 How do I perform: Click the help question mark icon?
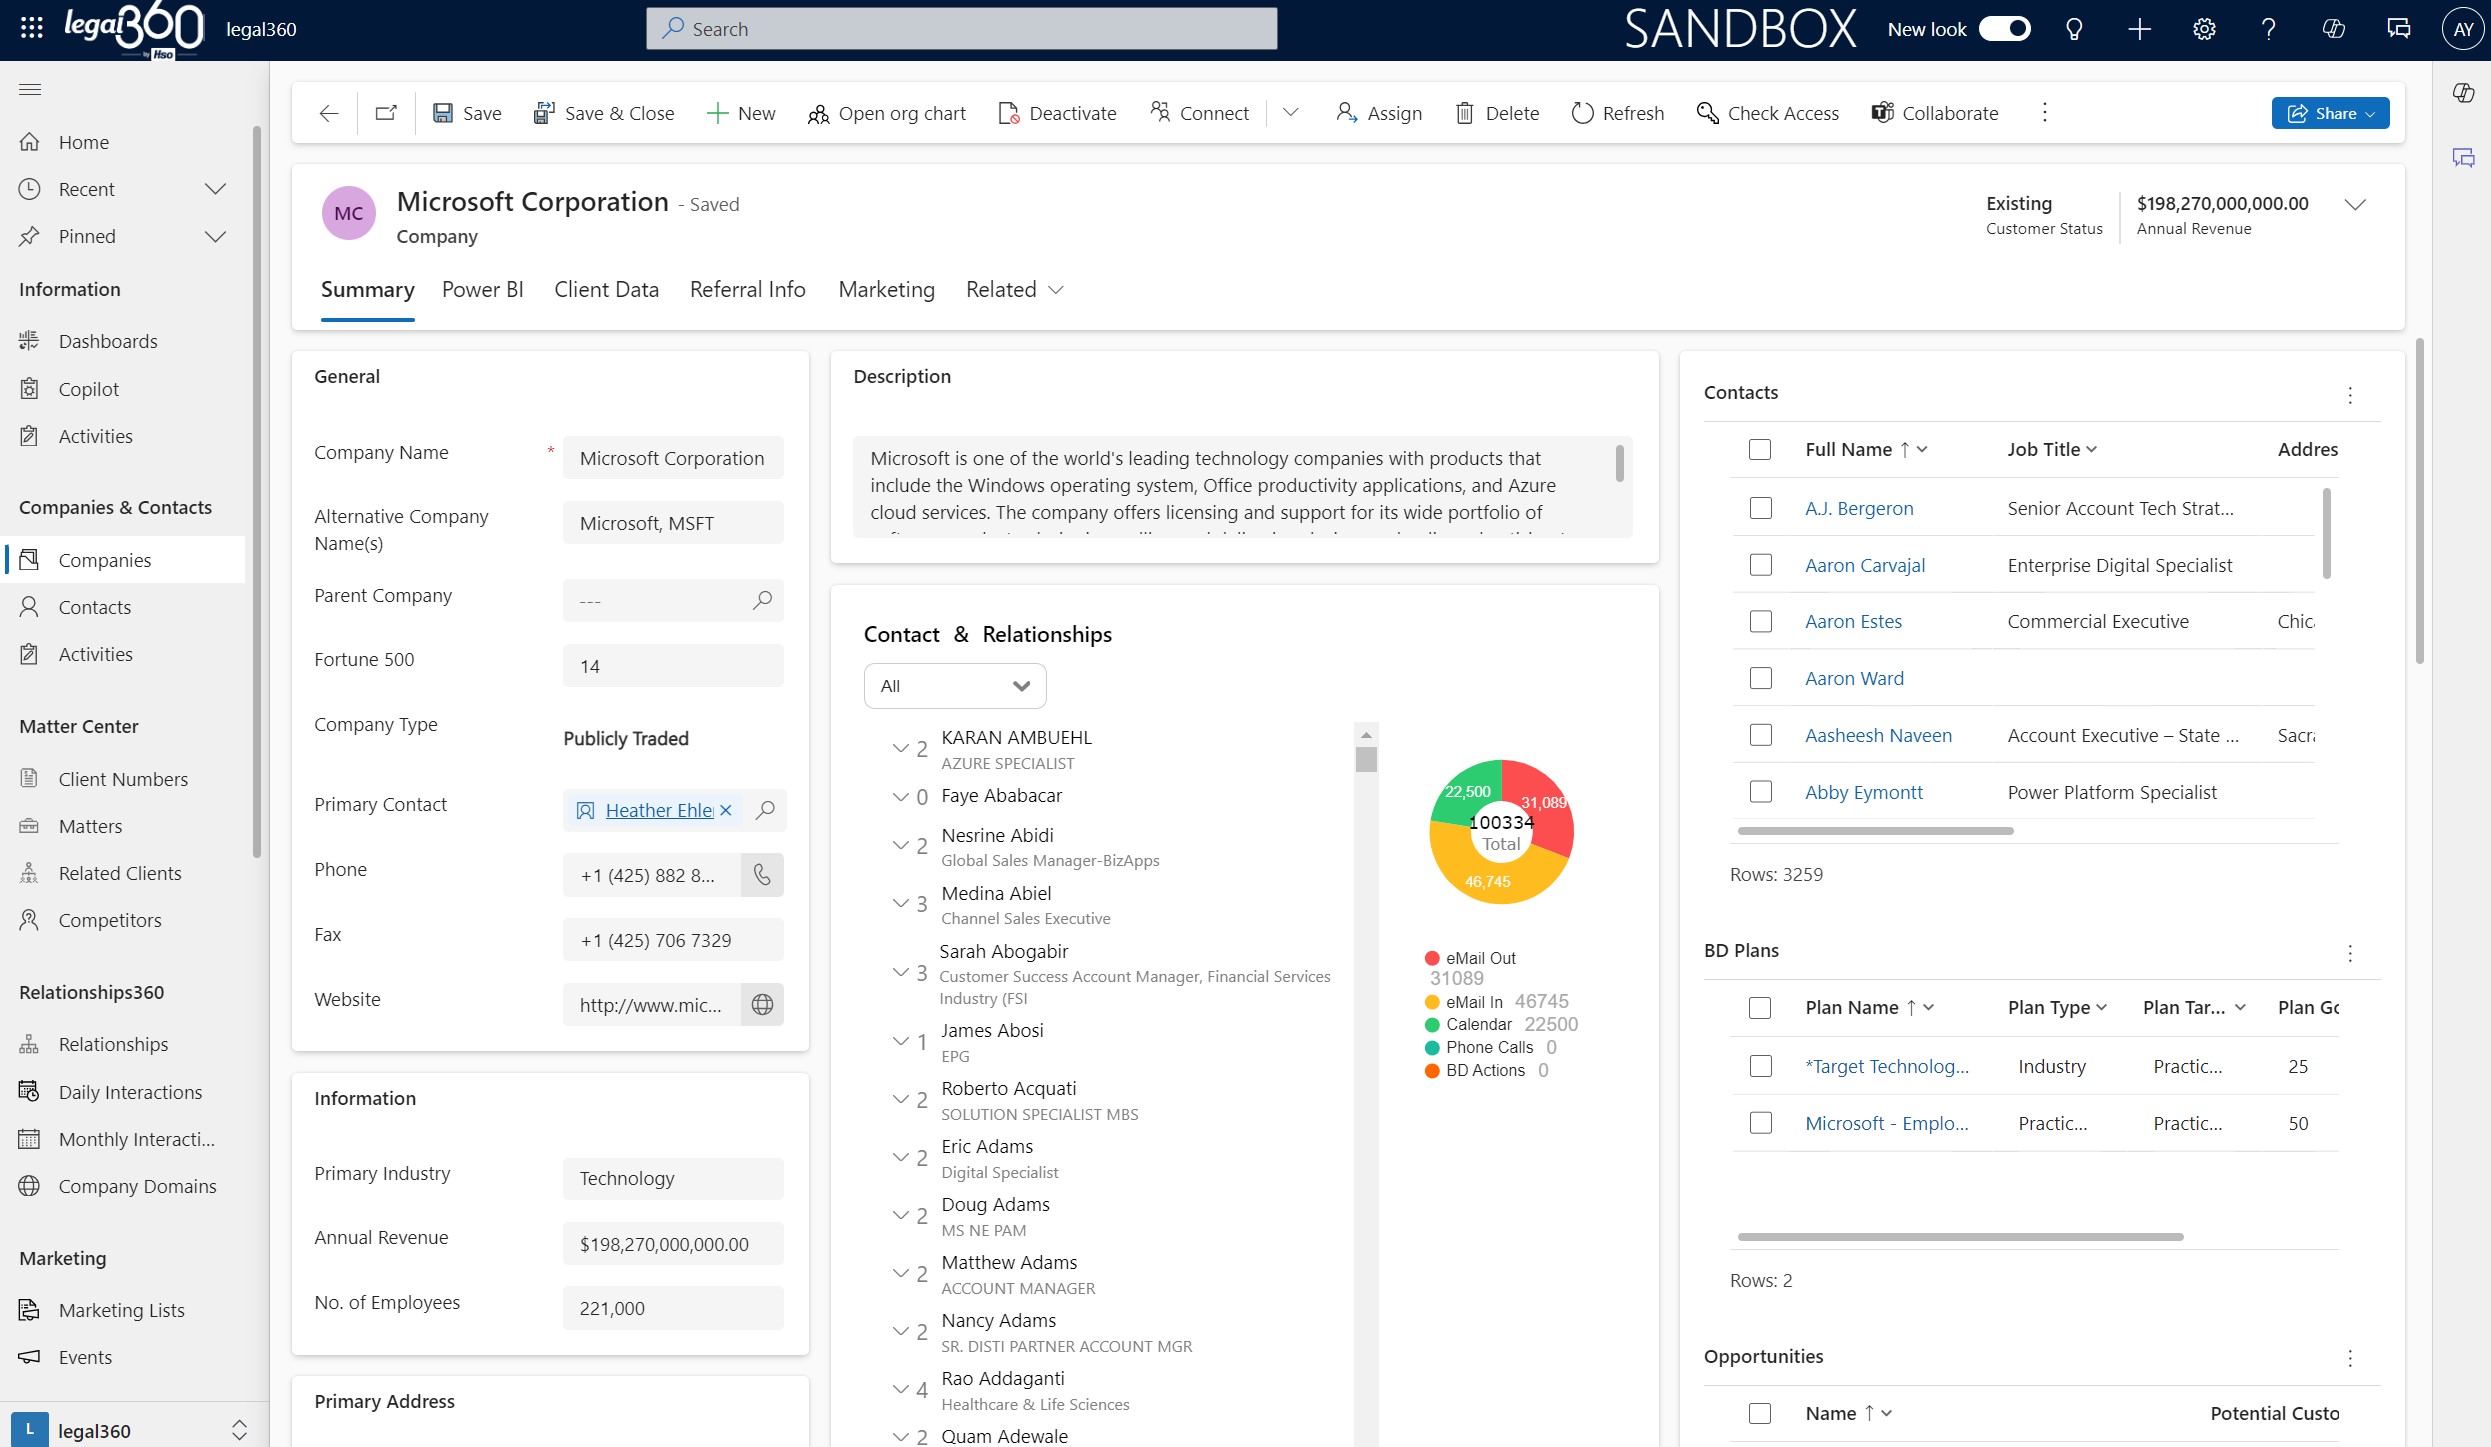[x=2268, y=29]
